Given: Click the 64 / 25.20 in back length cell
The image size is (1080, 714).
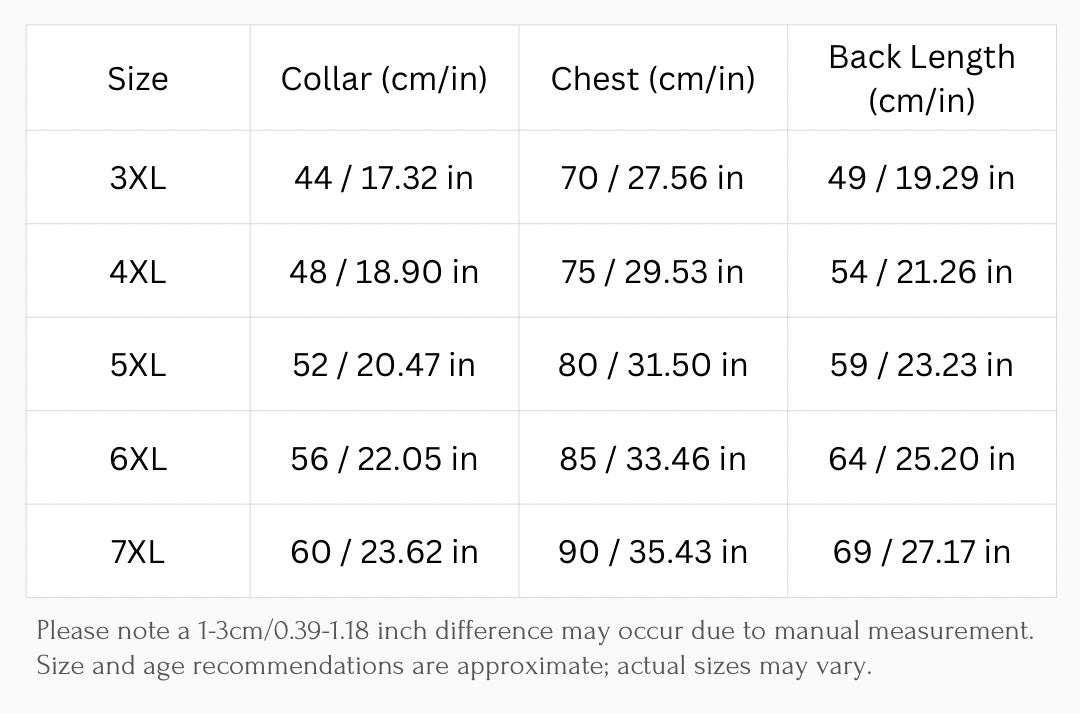Looking at the screenshot, I should (922, 458).
